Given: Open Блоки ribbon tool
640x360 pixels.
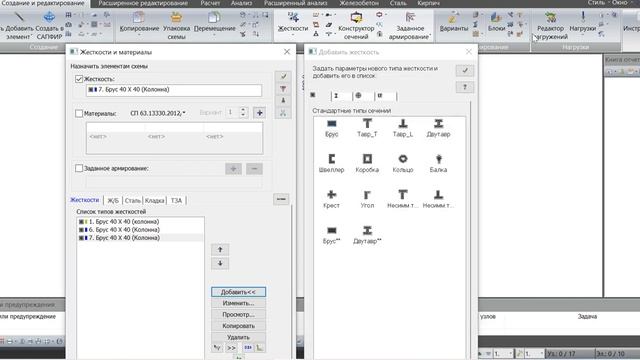Looking at the screenshot, I should coord(496,22).
